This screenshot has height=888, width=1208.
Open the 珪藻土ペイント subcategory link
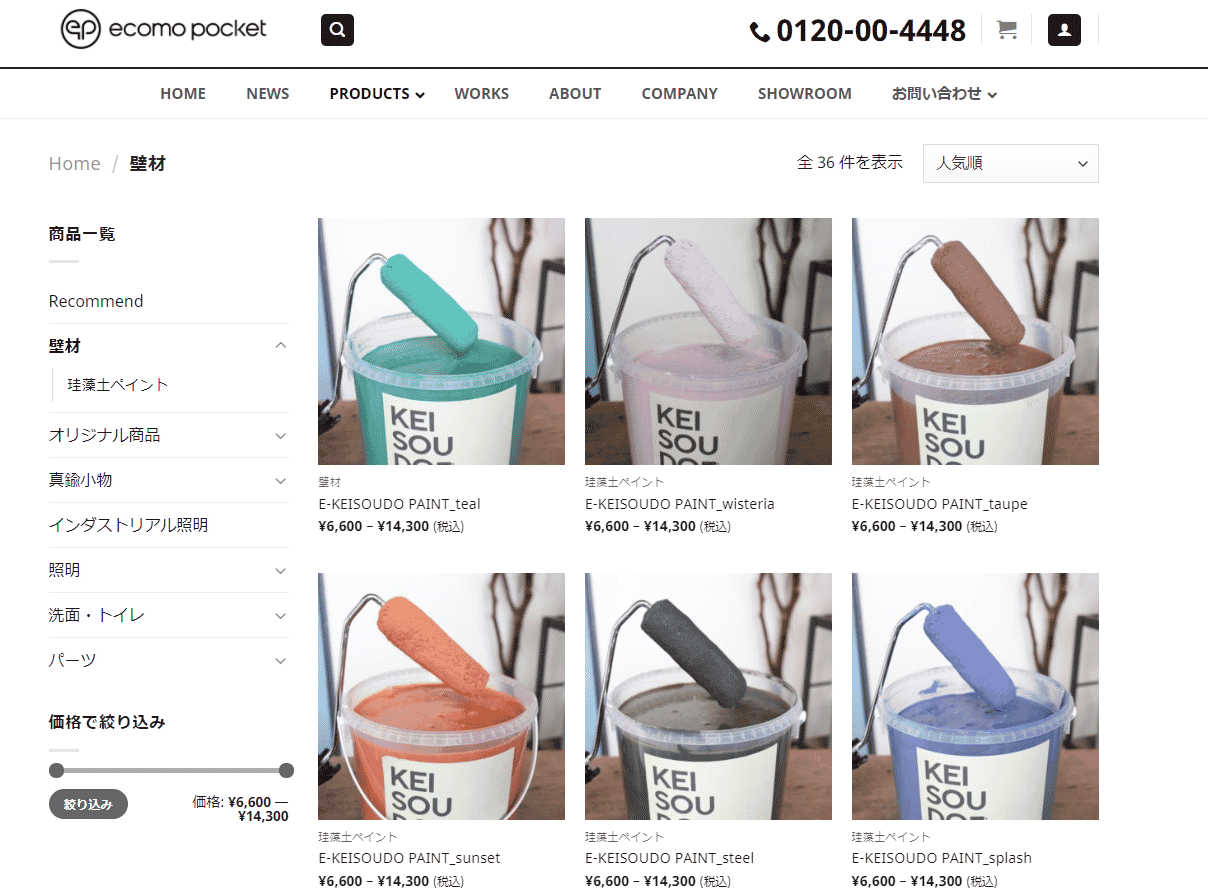[118, 385]
